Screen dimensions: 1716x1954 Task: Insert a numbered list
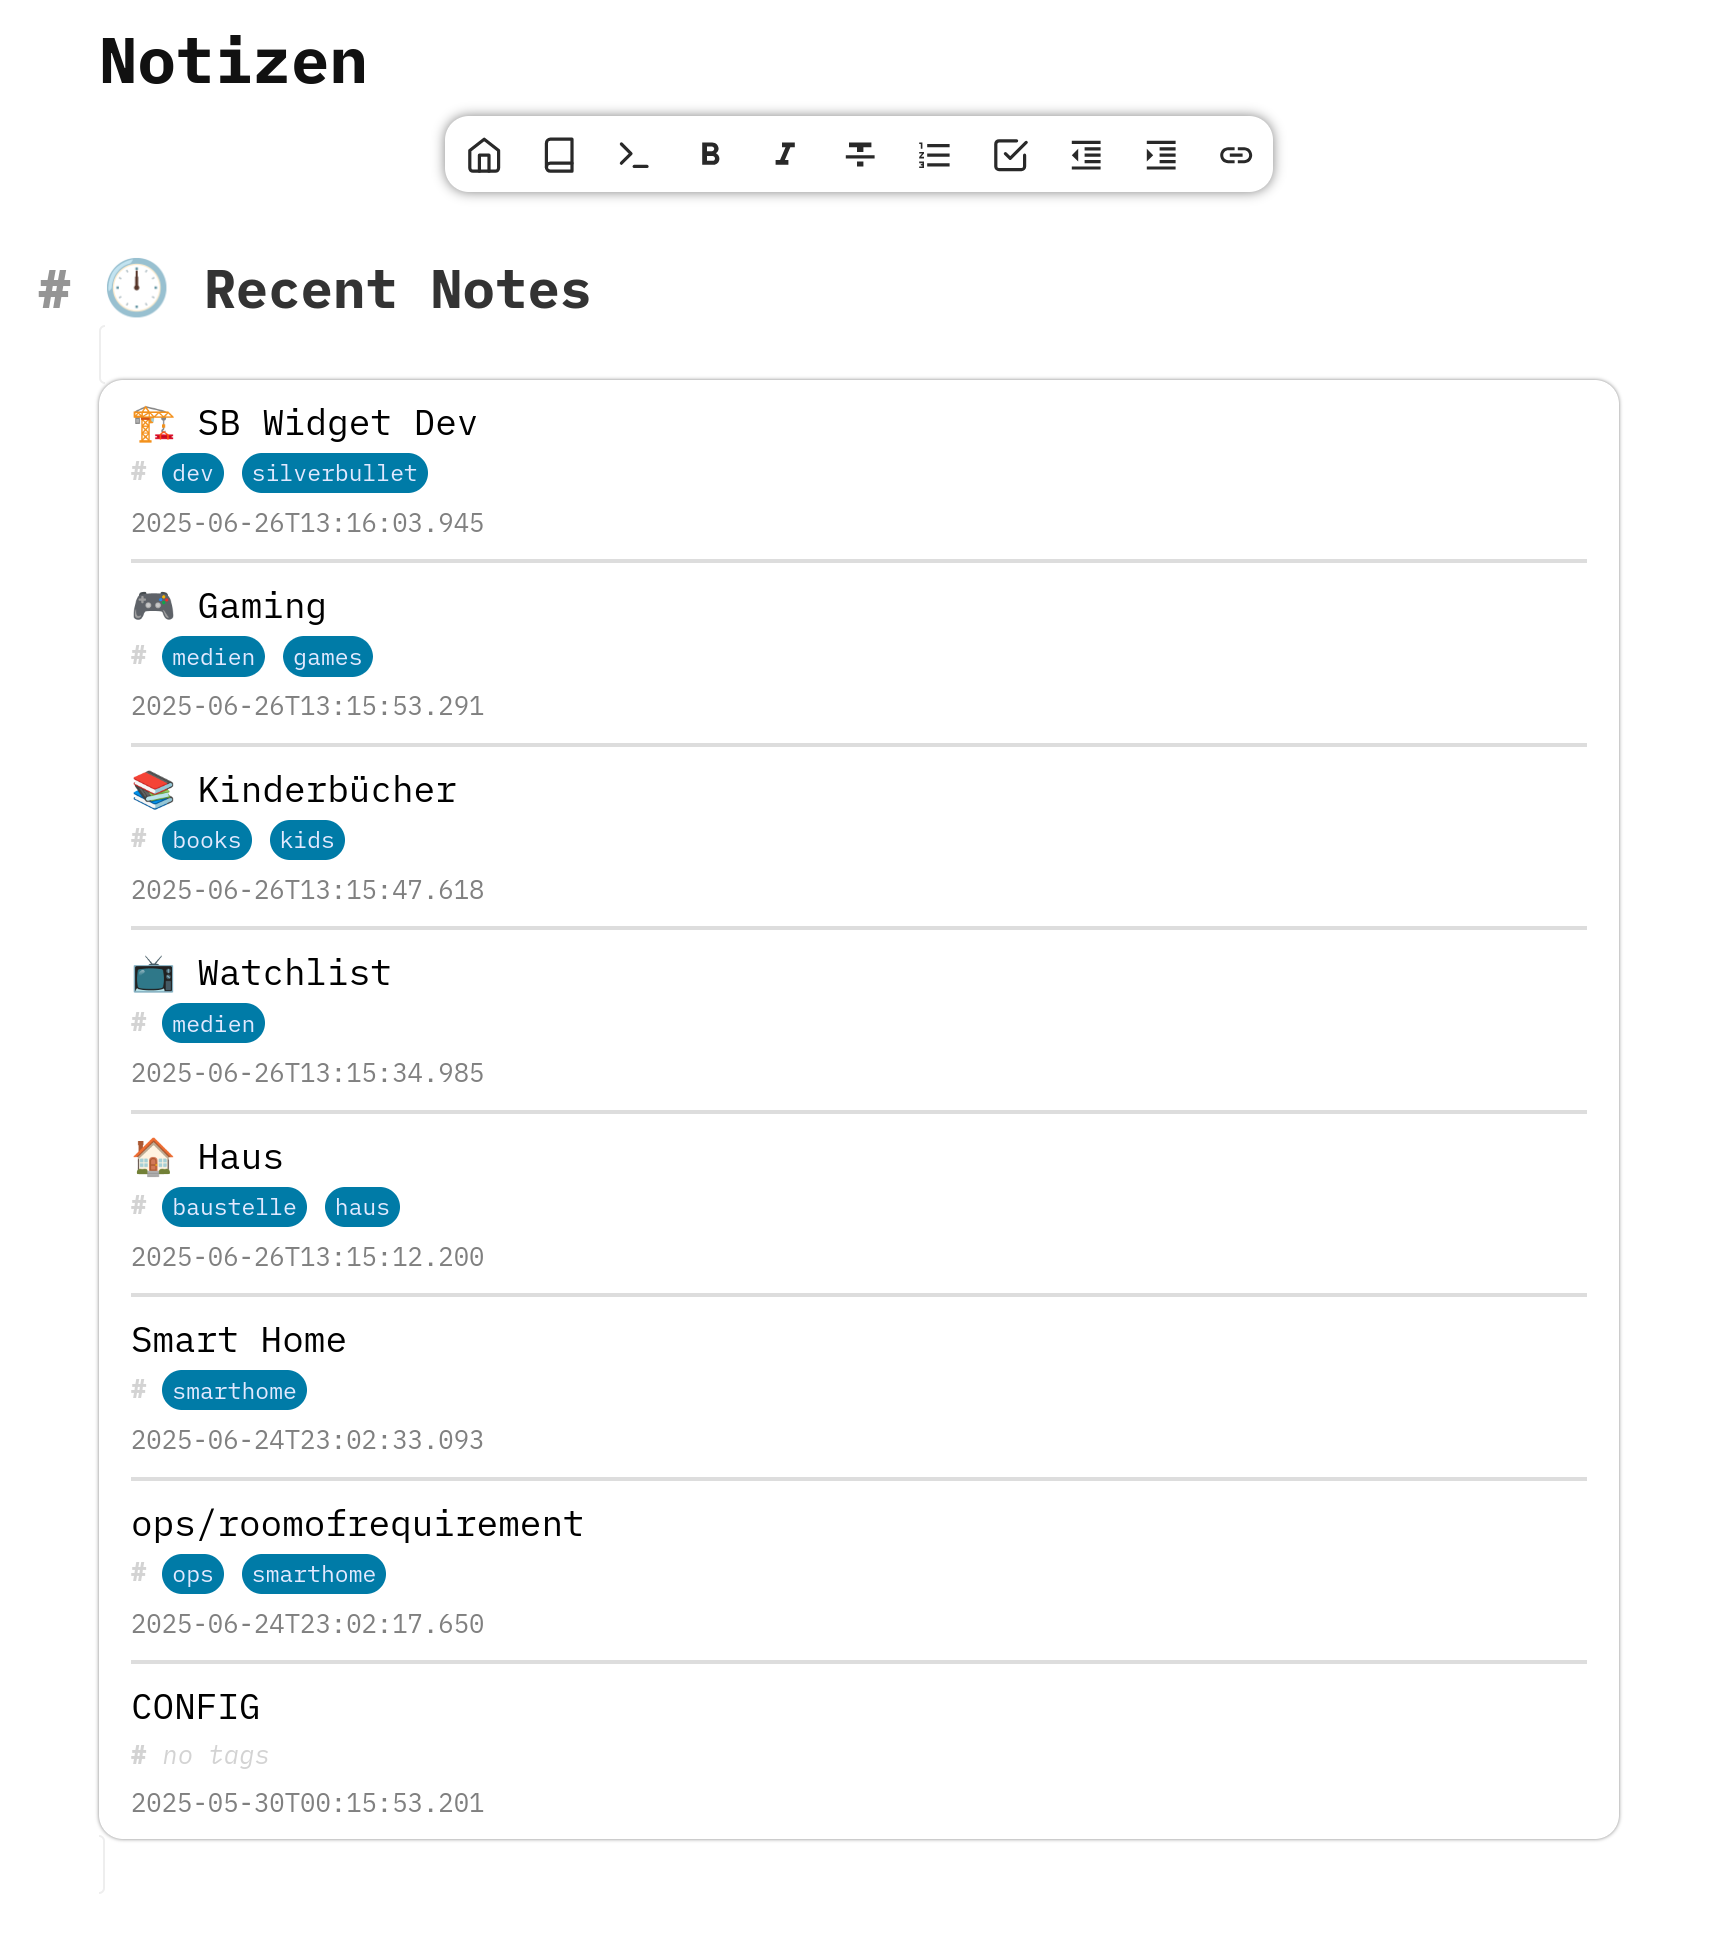click(935, 155)
